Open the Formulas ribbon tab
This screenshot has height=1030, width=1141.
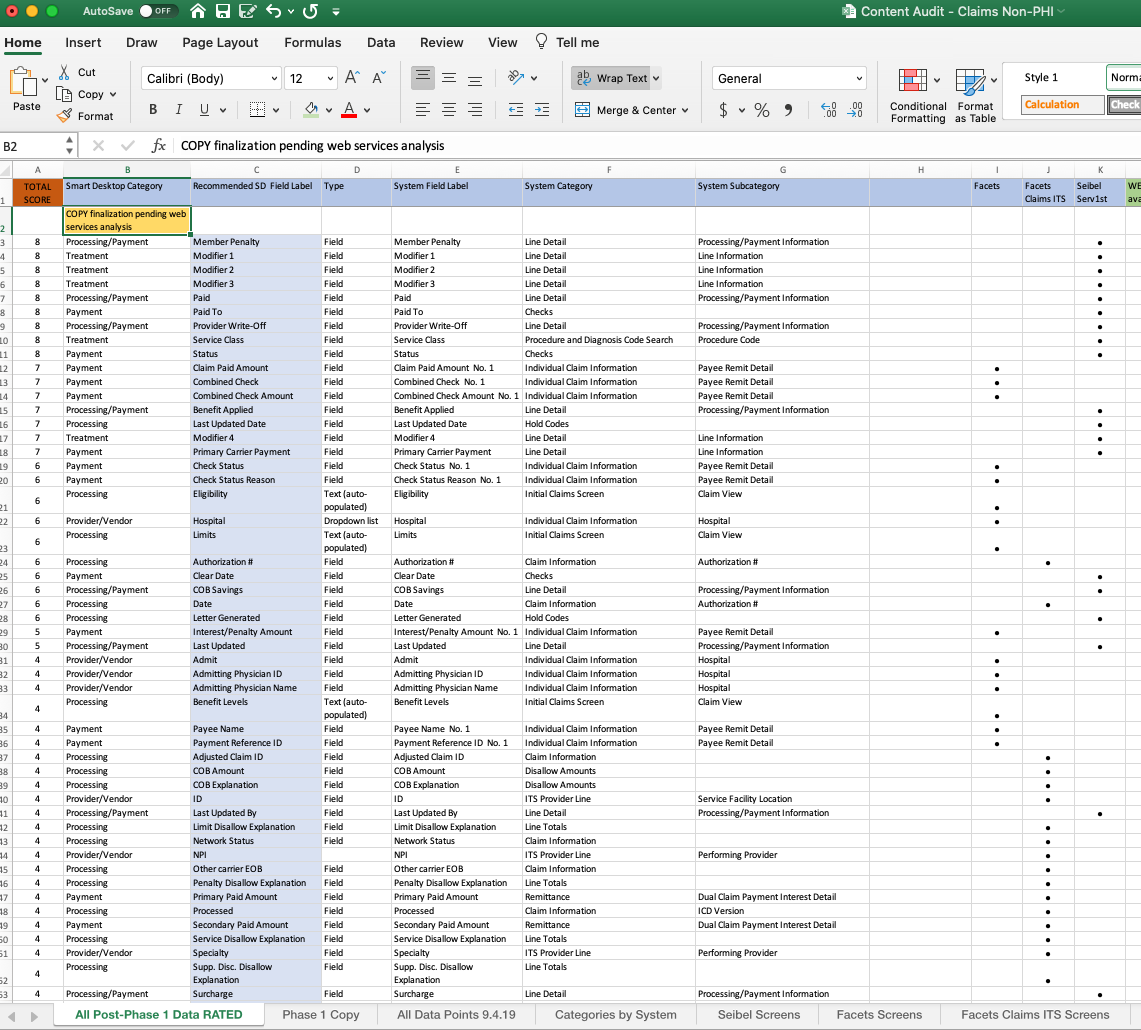pyautogui.click(x=312, y=42)
